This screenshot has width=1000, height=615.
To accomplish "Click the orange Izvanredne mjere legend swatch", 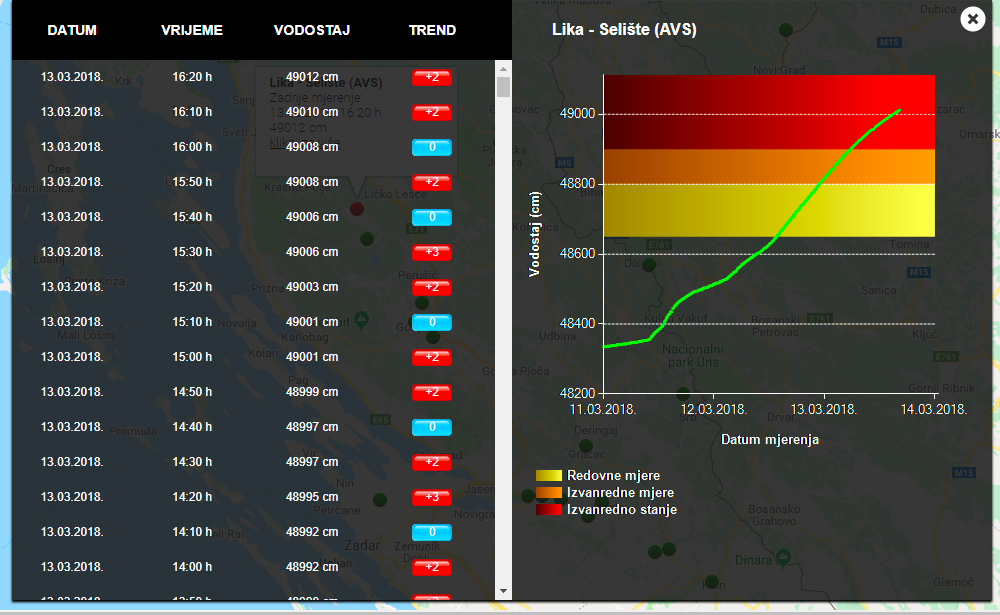I will (548, 493).
